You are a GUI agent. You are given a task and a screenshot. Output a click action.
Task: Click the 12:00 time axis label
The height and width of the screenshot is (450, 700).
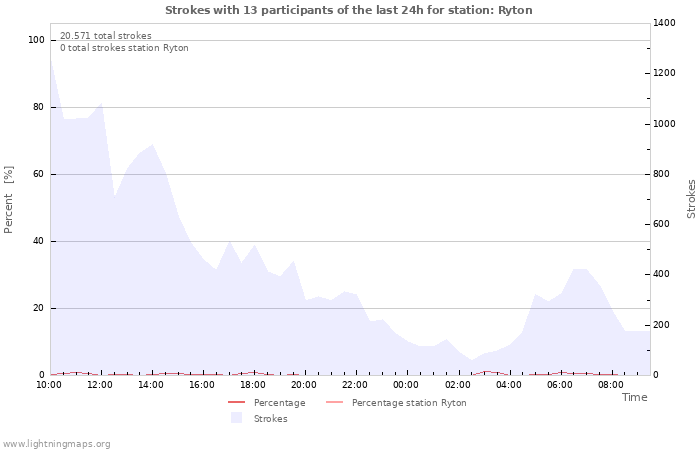[100, 385]
